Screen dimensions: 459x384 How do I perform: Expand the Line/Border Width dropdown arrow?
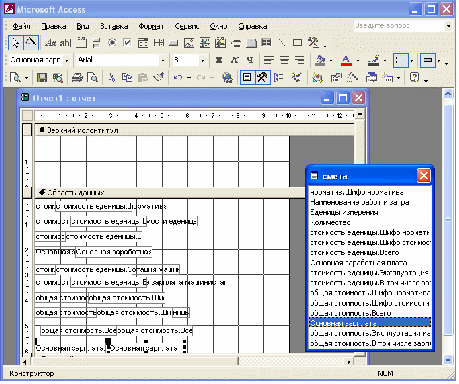(x=412, y=61)
